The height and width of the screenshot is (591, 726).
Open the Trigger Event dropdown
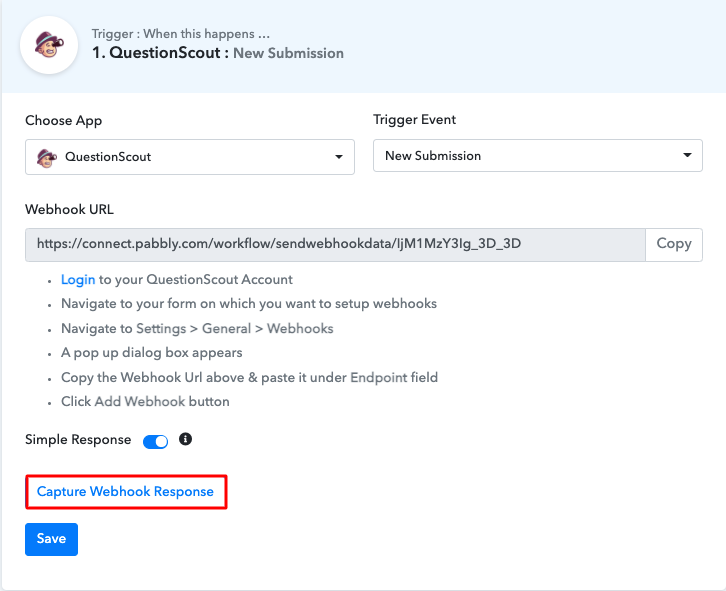(538, 156)
